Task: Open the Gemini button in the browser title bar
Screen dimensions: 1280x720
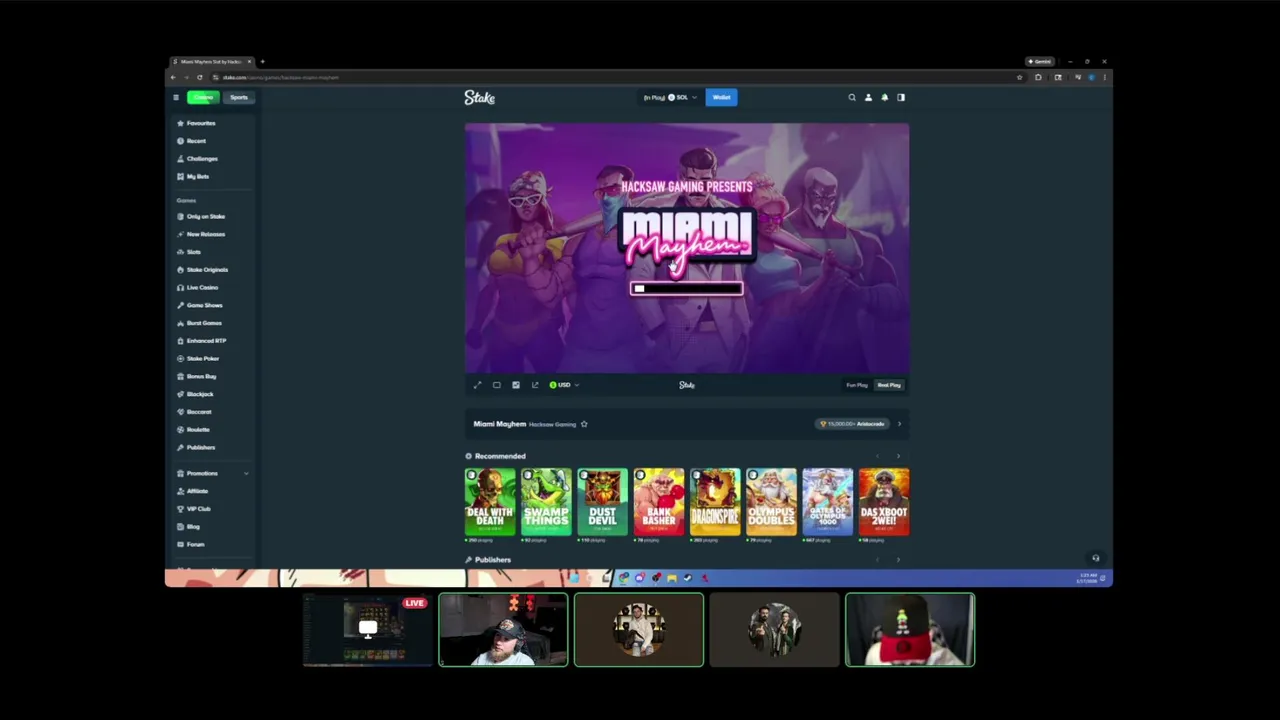Action: (1039, 62)
